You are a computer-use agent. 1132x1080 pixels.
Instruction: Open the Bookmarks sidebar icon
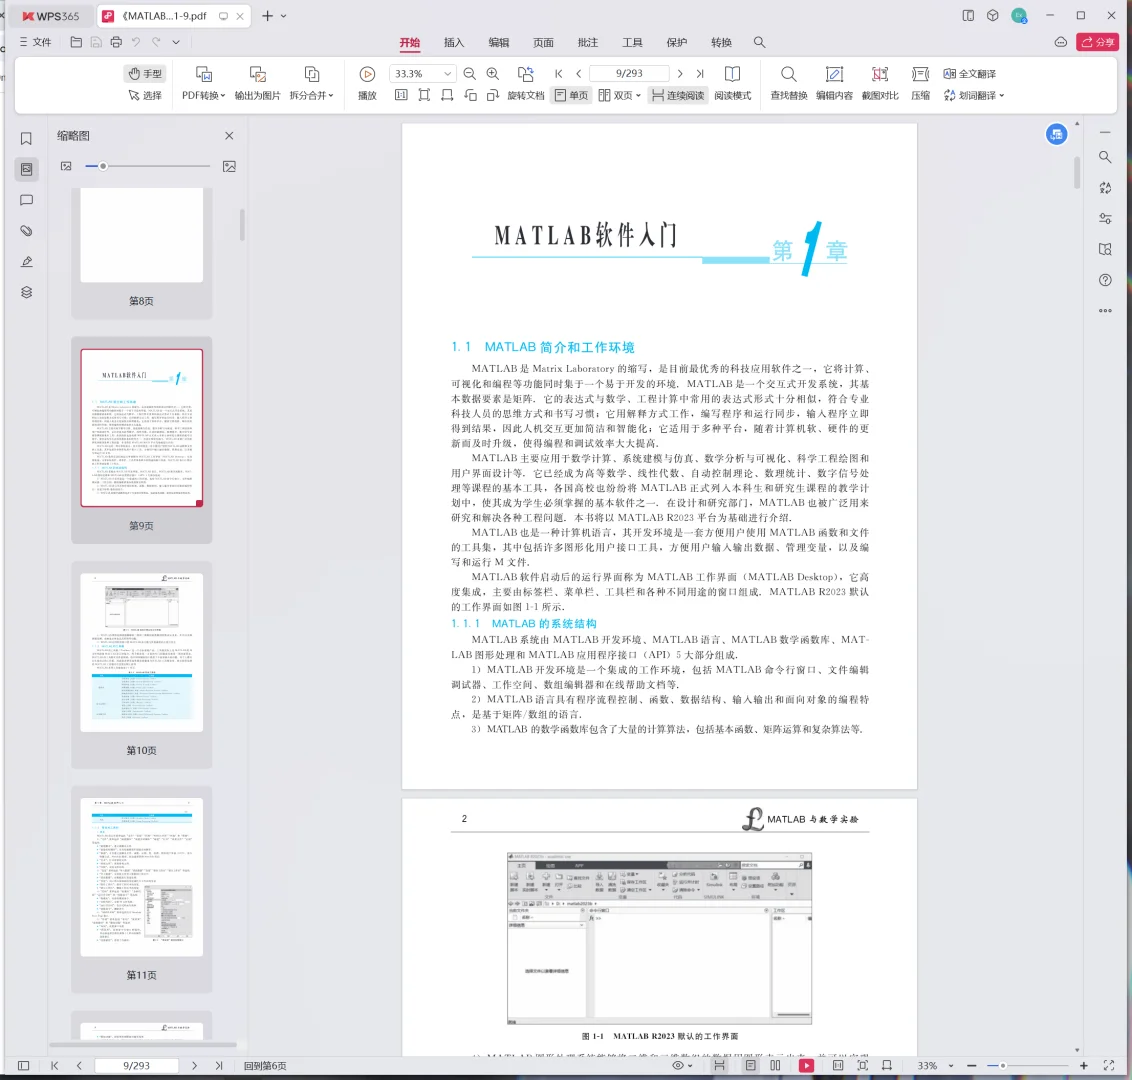27,139
